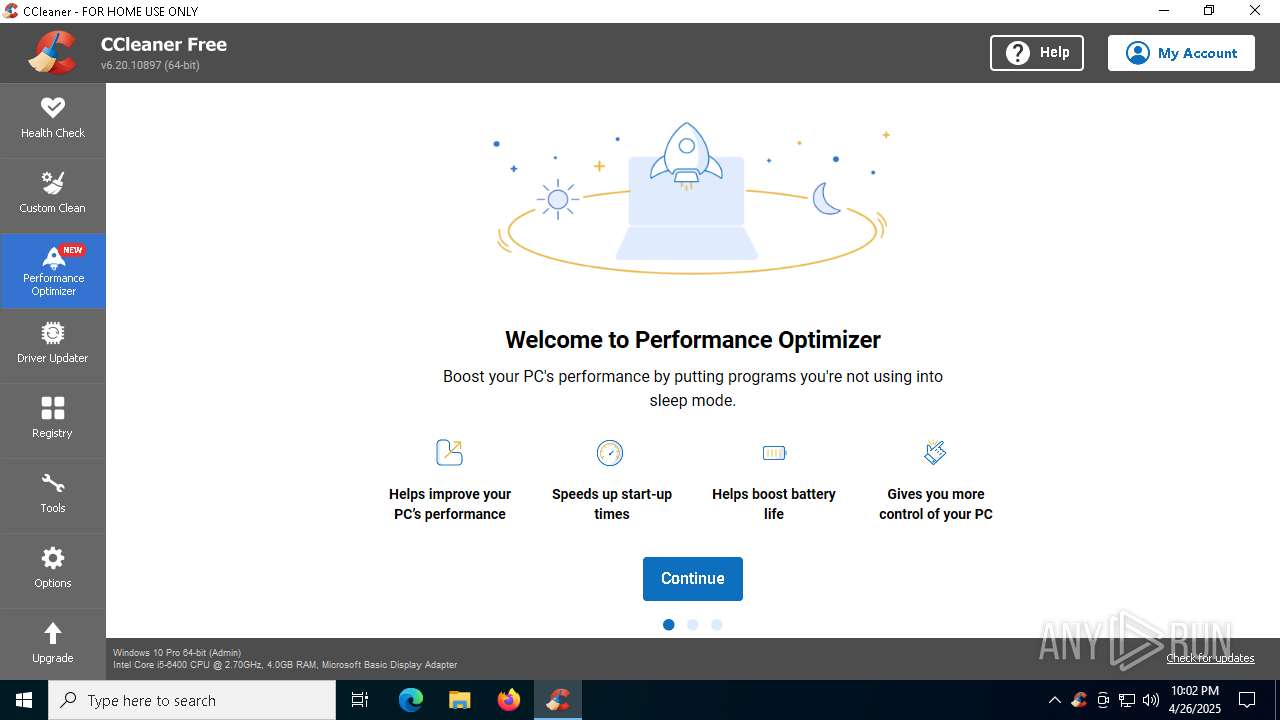Click 'Speeds up start-up times' text

coord(612,504)
